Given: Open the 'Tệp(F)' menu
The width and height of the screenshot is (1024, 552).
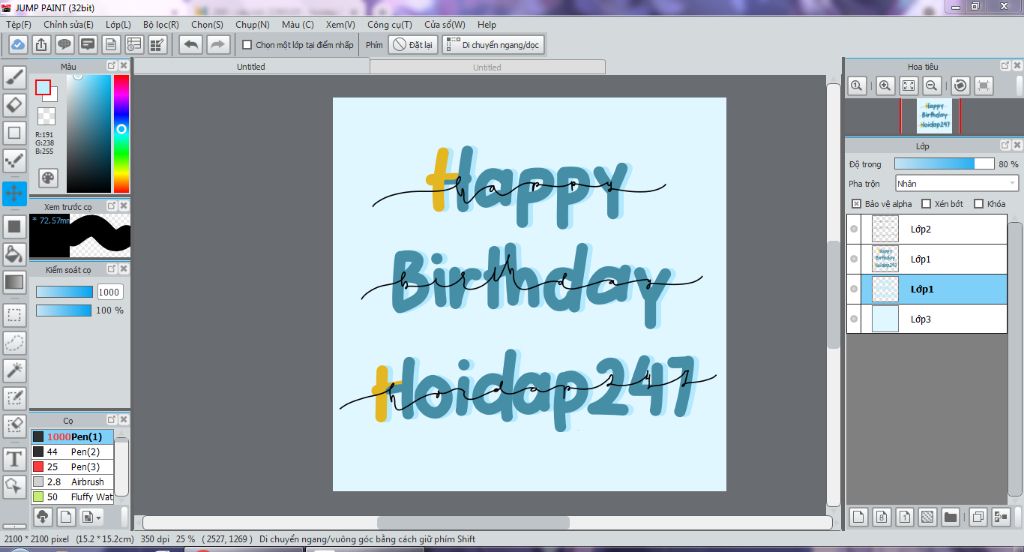Looking at the screenshot, I should click(18, 25).
